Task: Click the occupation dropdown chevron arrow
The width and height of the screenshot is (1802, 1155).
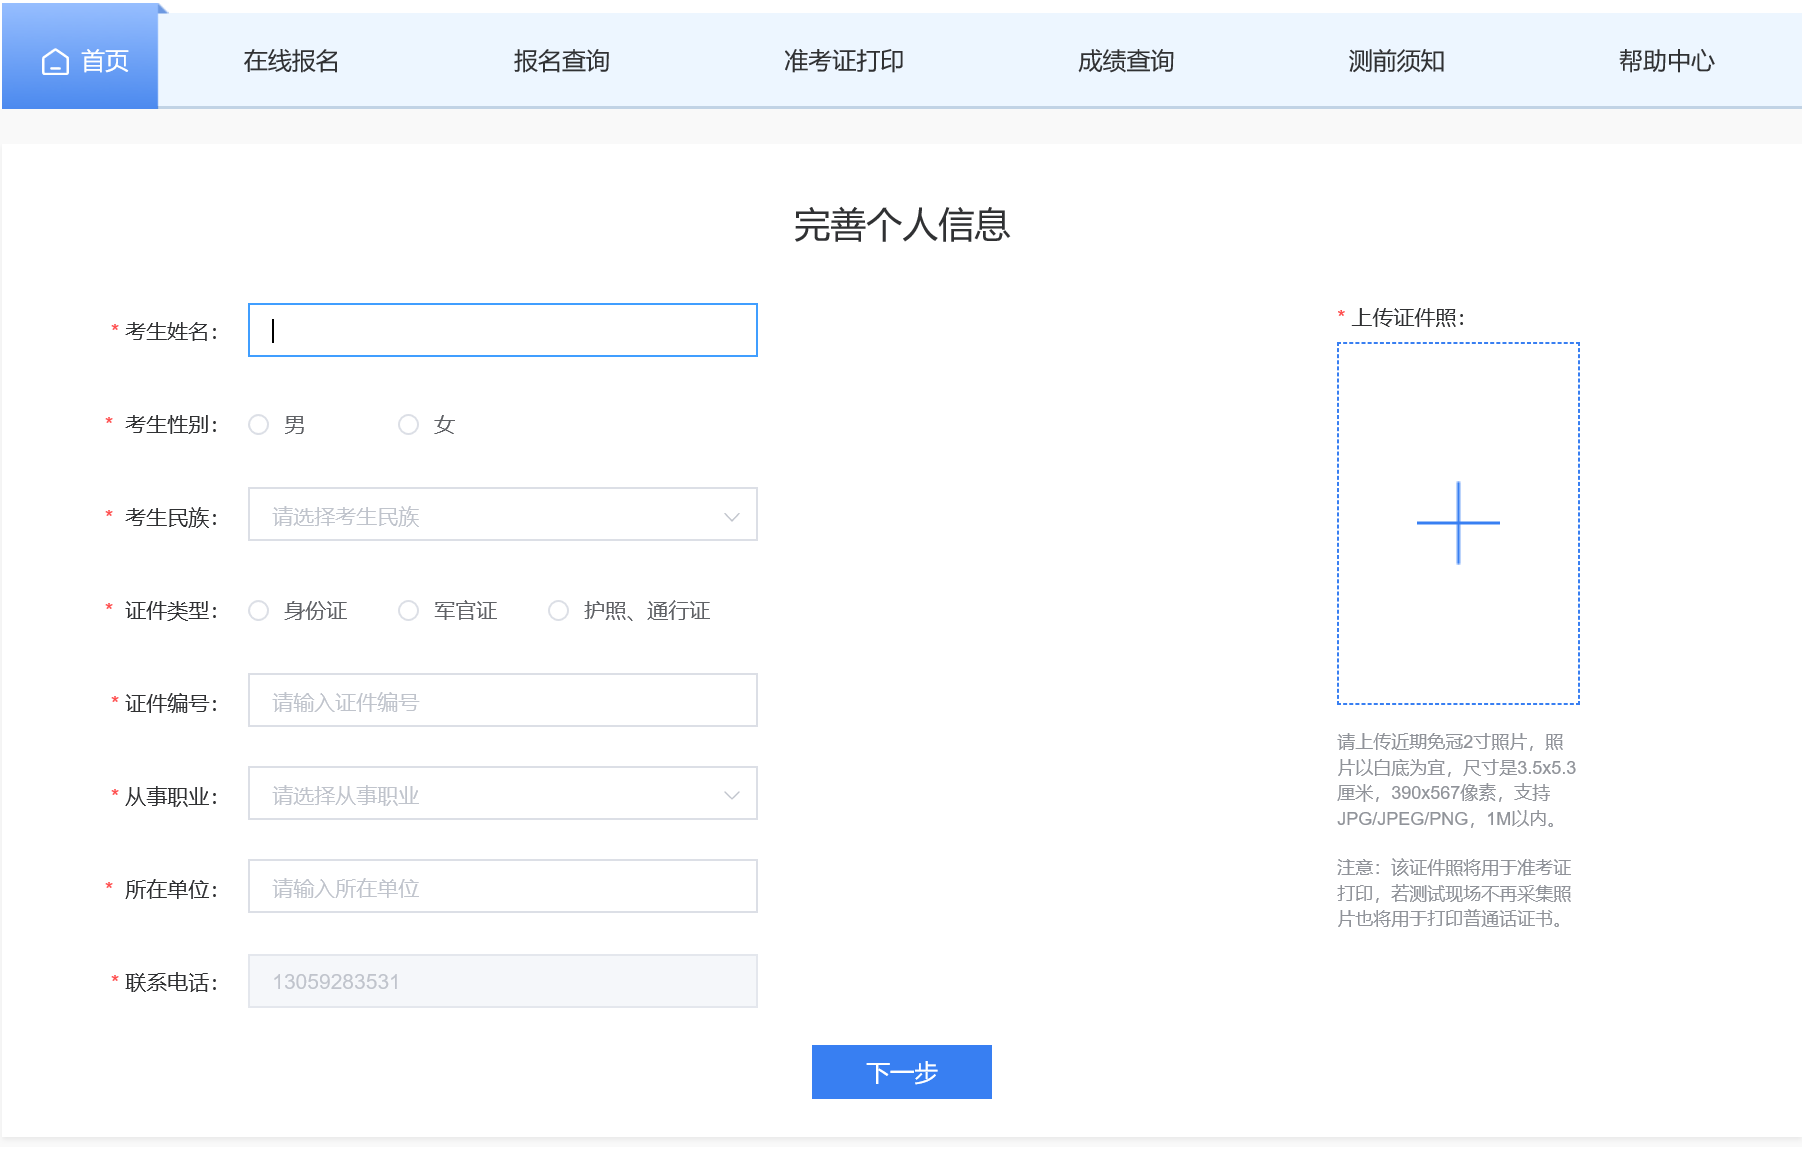Action: pos(731,795)
